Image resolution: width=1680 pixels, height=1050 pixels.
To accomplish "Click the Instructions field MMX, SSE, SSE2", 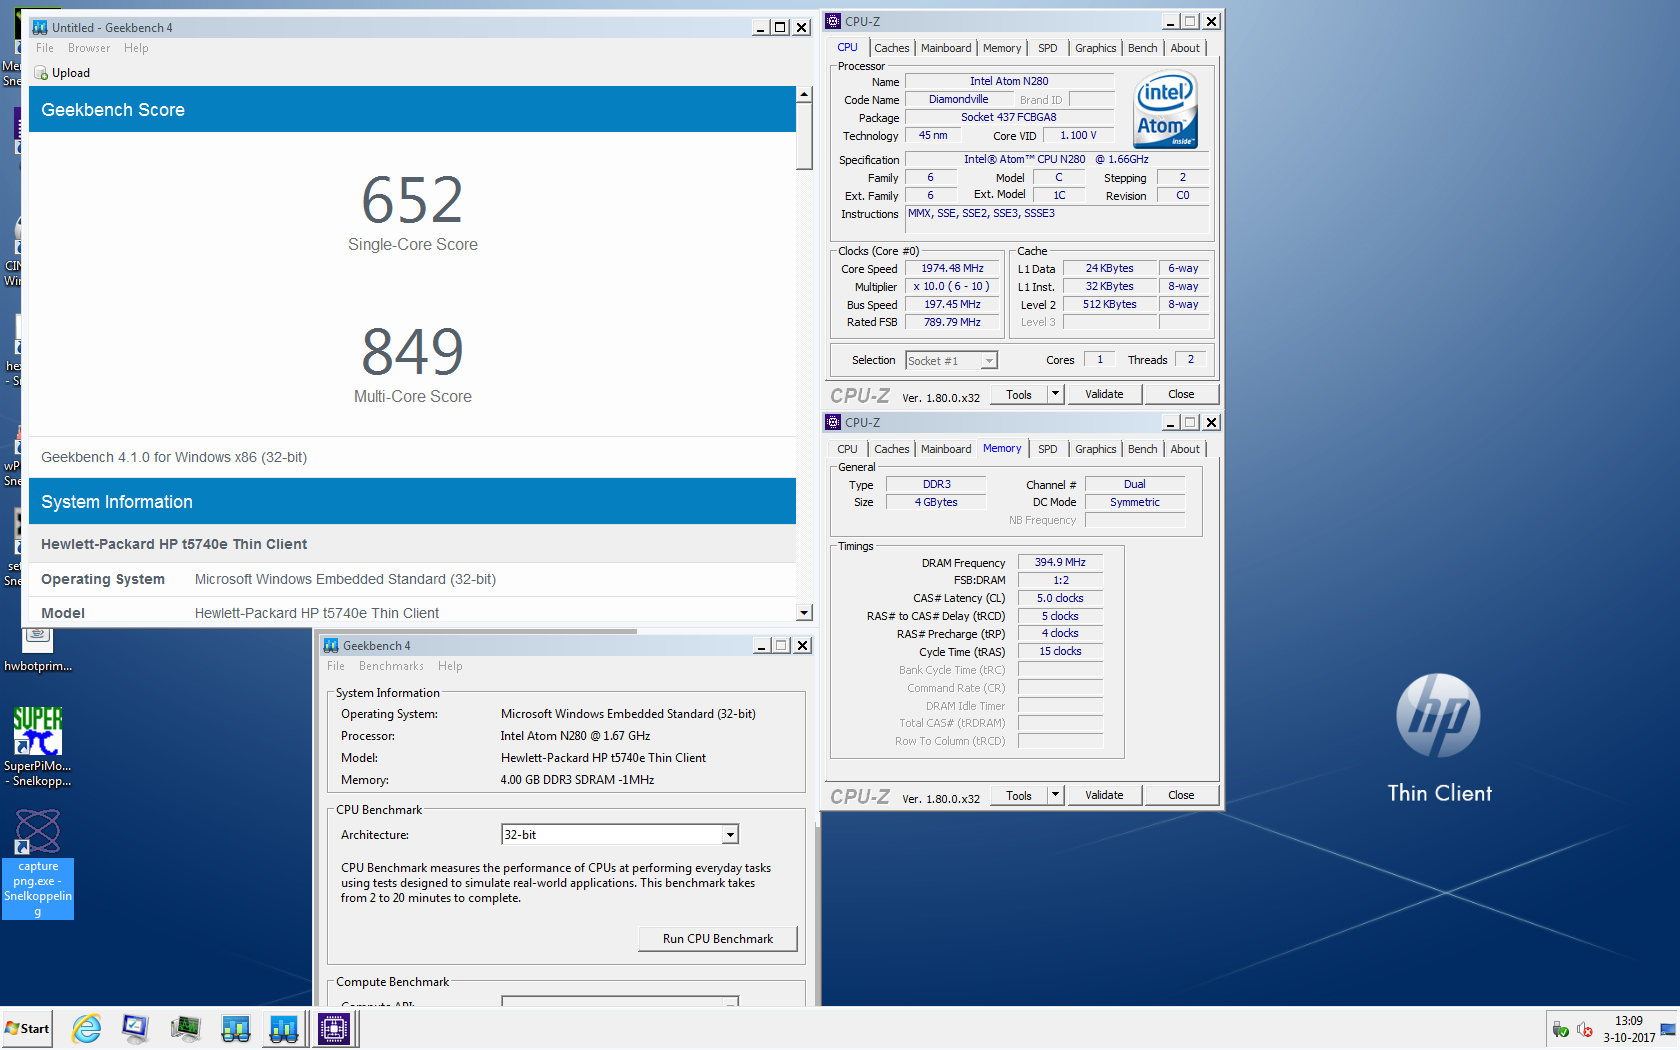I will click(1057, 220).
